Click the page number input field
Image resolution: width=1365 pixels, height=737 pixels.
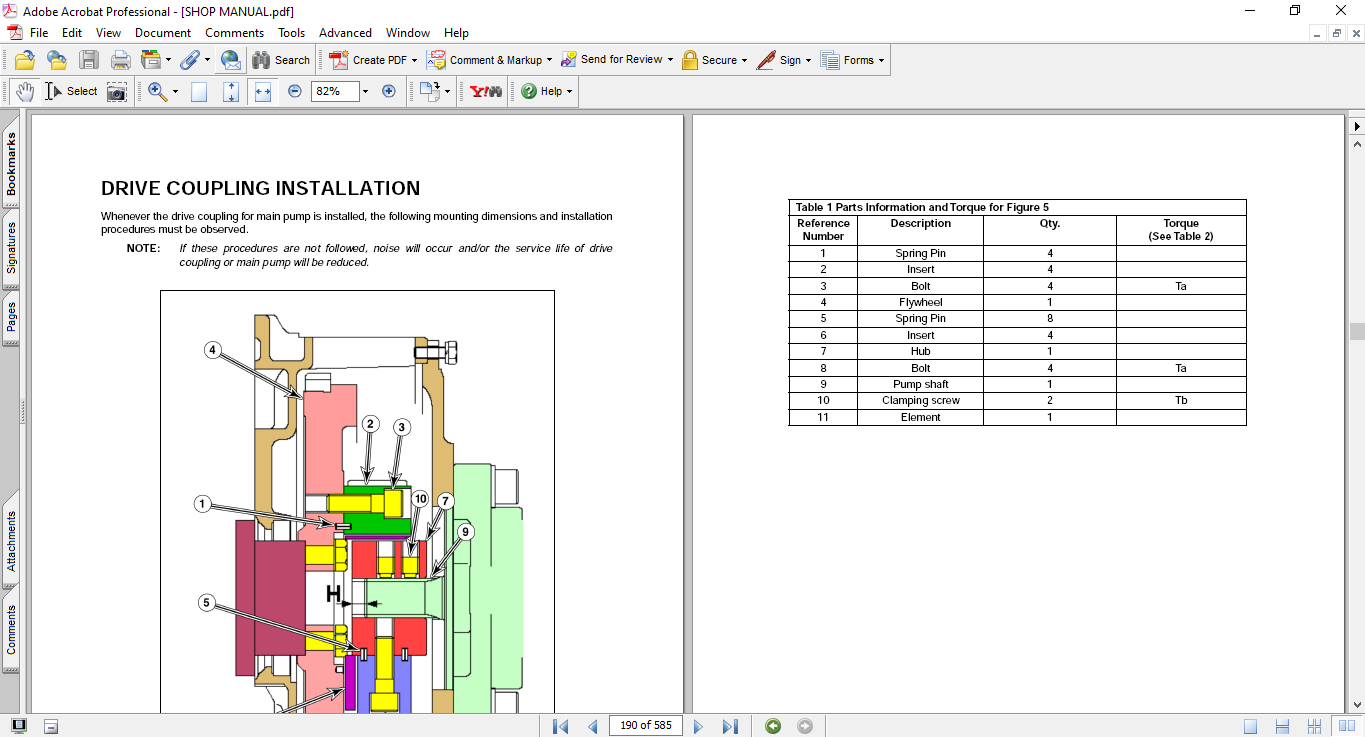645,726
